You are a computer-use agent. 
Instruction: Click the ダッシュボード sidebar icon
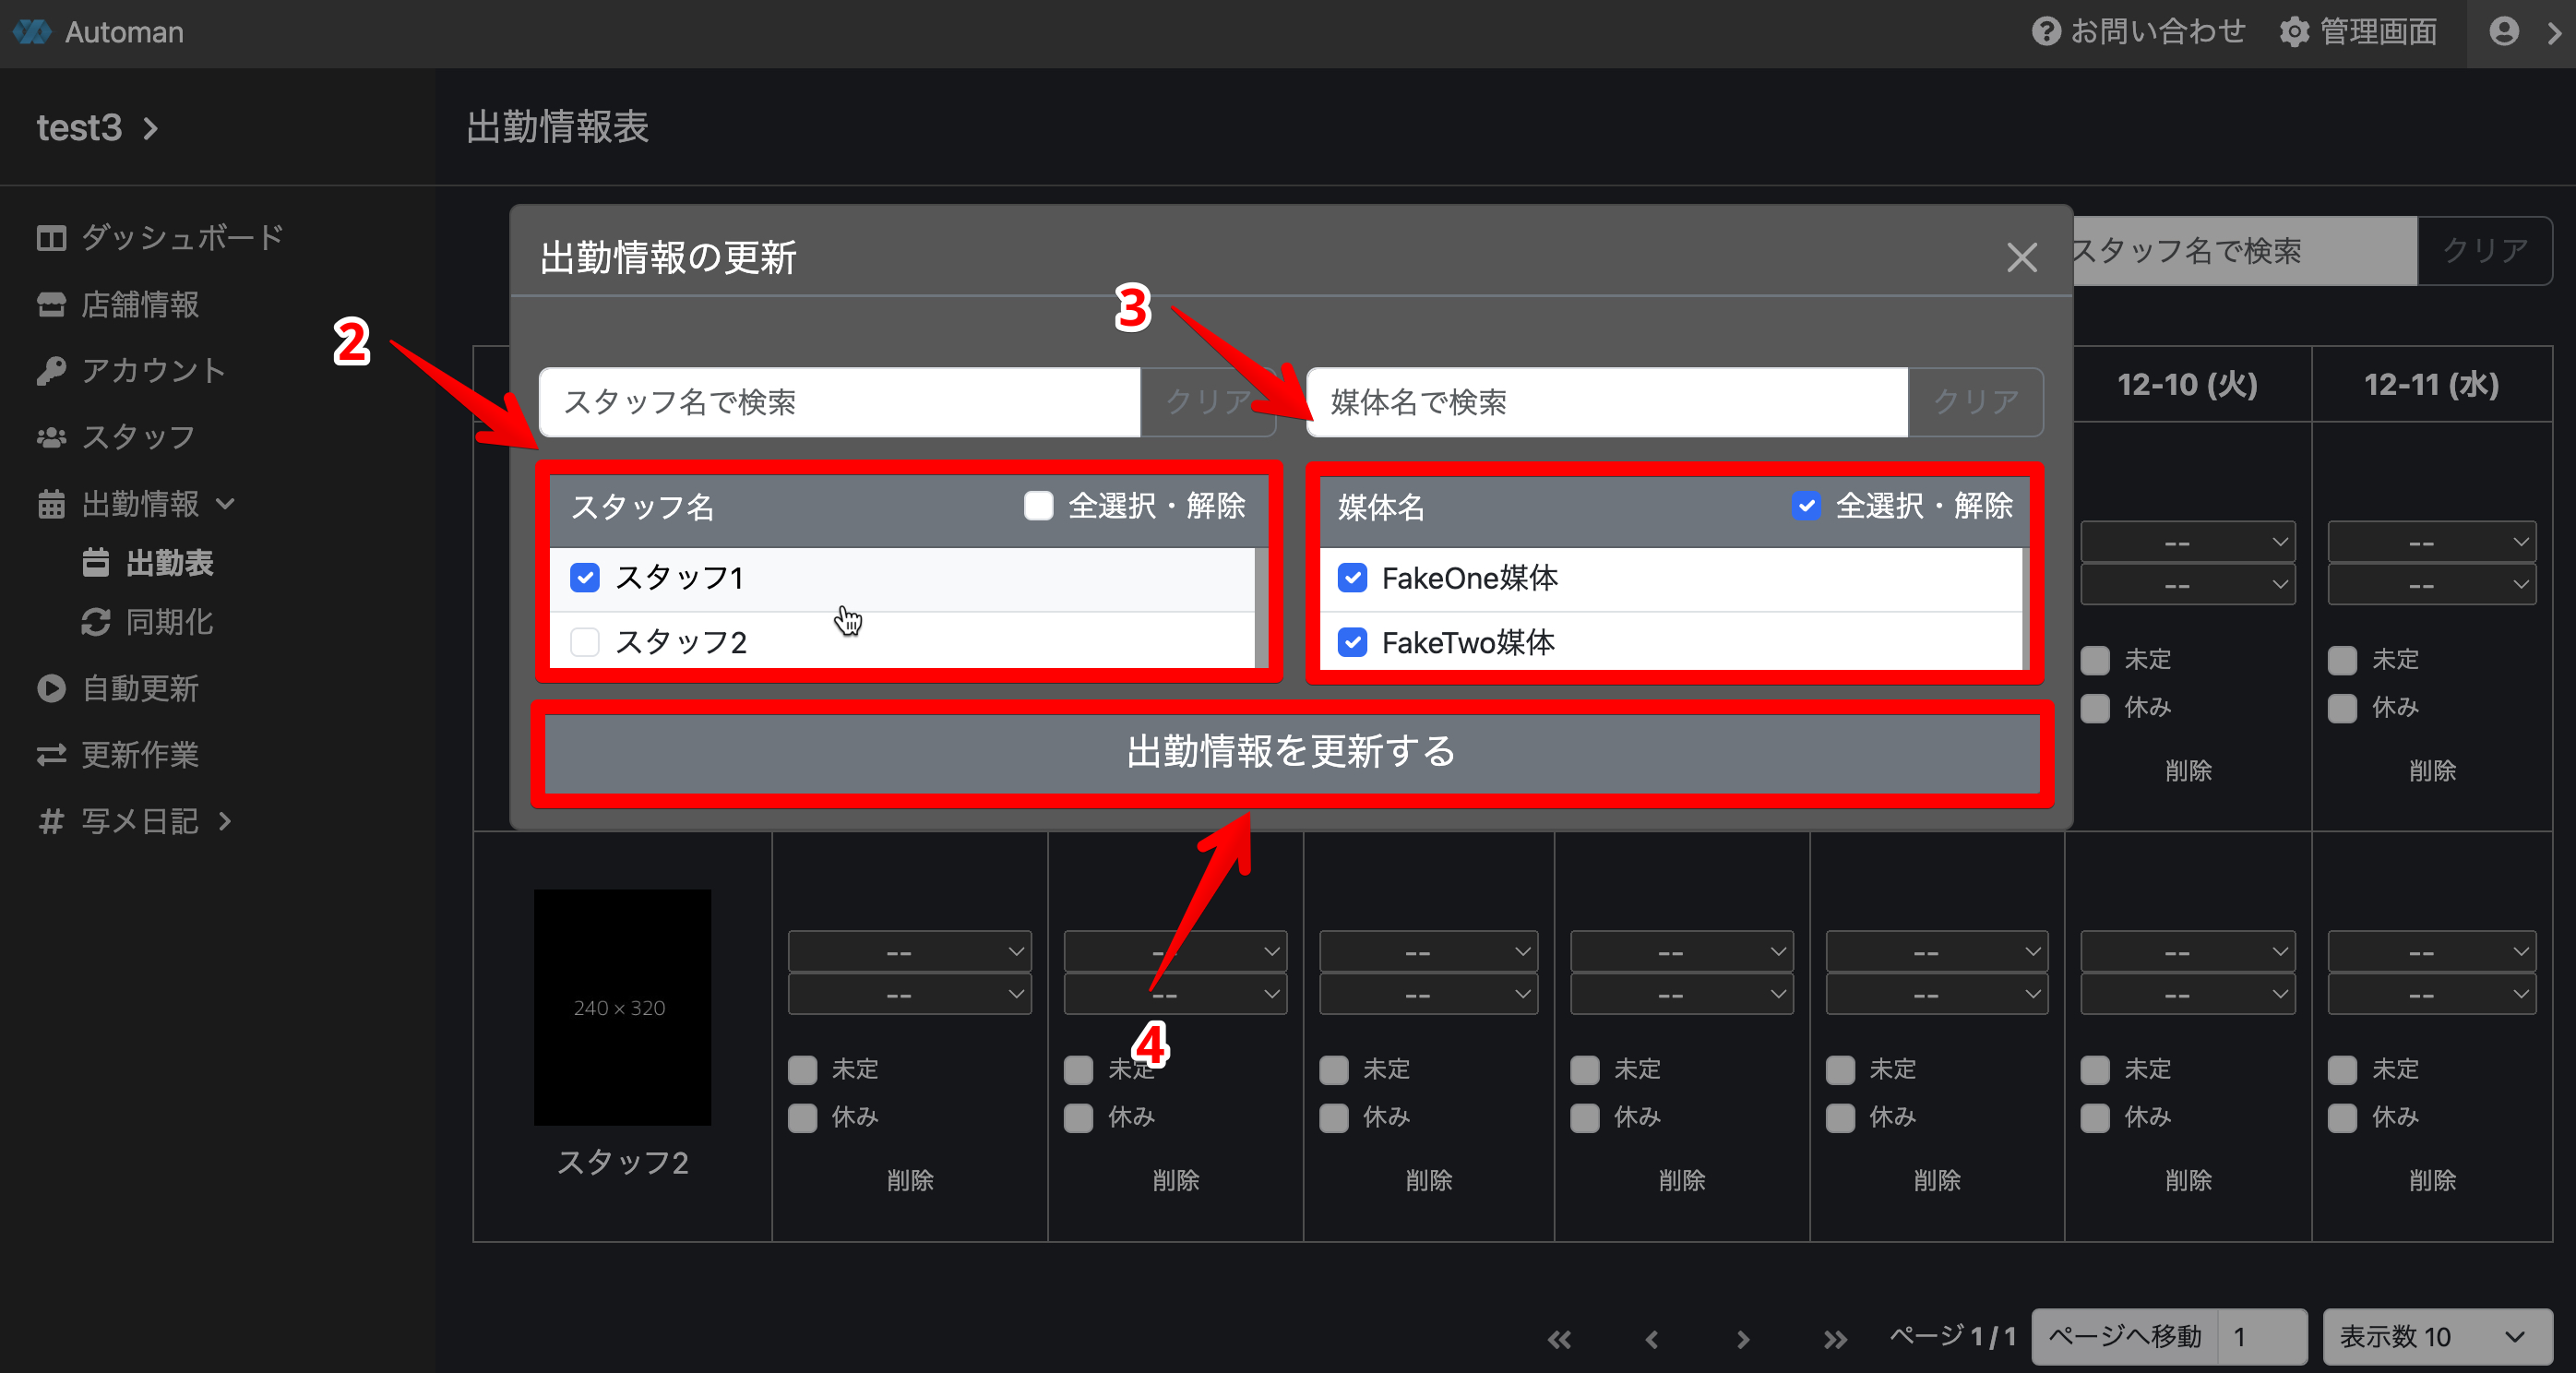point(51,238)
